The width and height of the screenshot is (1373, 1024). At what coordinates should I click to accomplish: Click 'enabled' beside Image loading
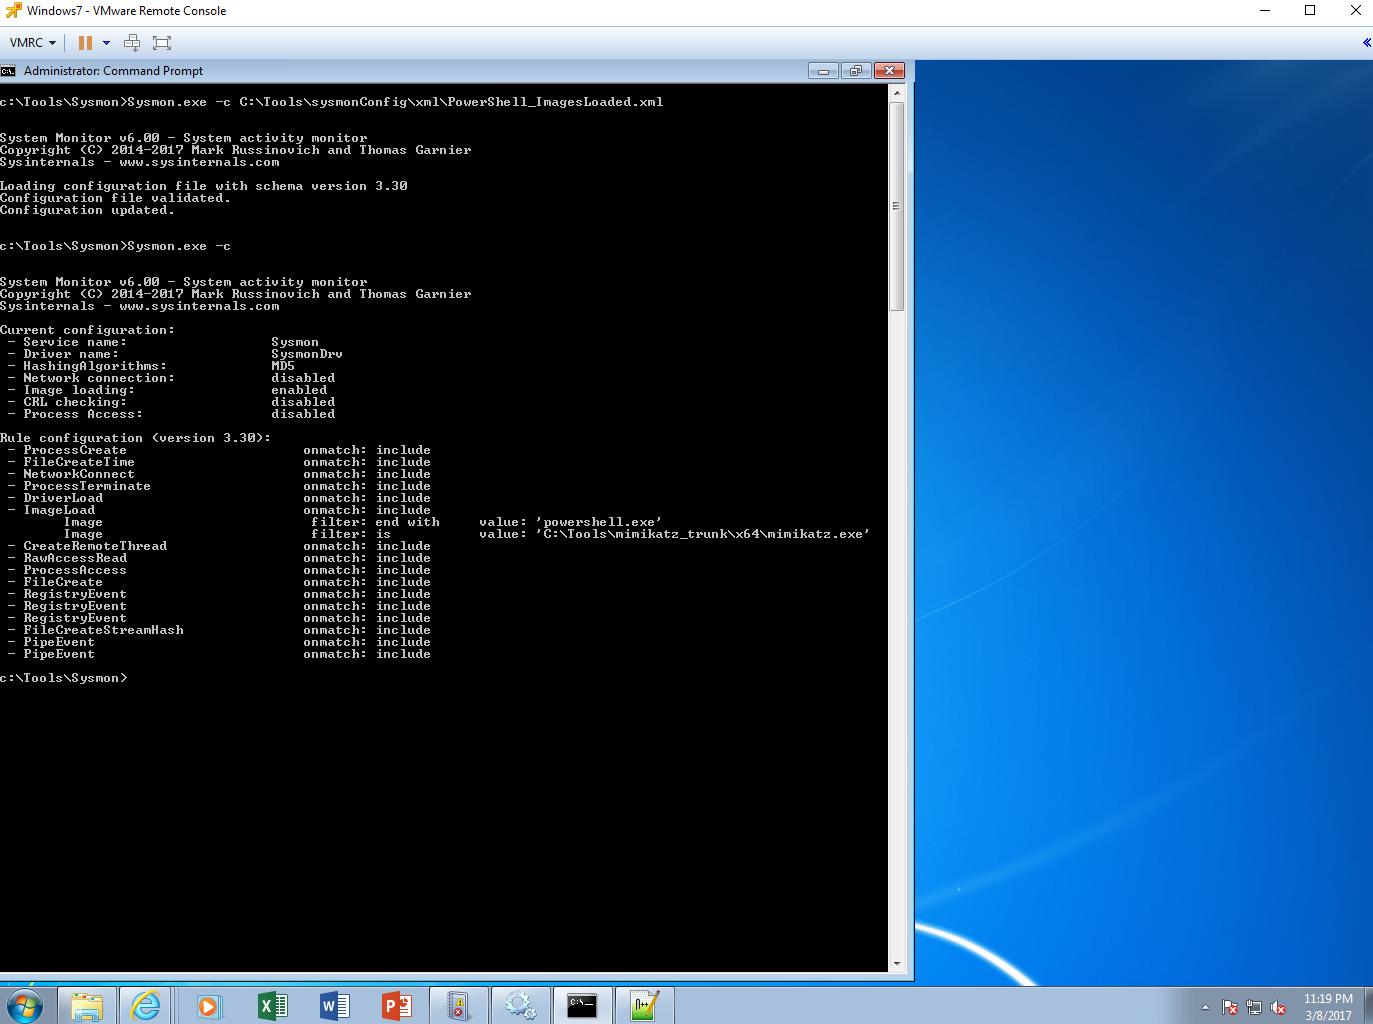click(x=299, y=390)
